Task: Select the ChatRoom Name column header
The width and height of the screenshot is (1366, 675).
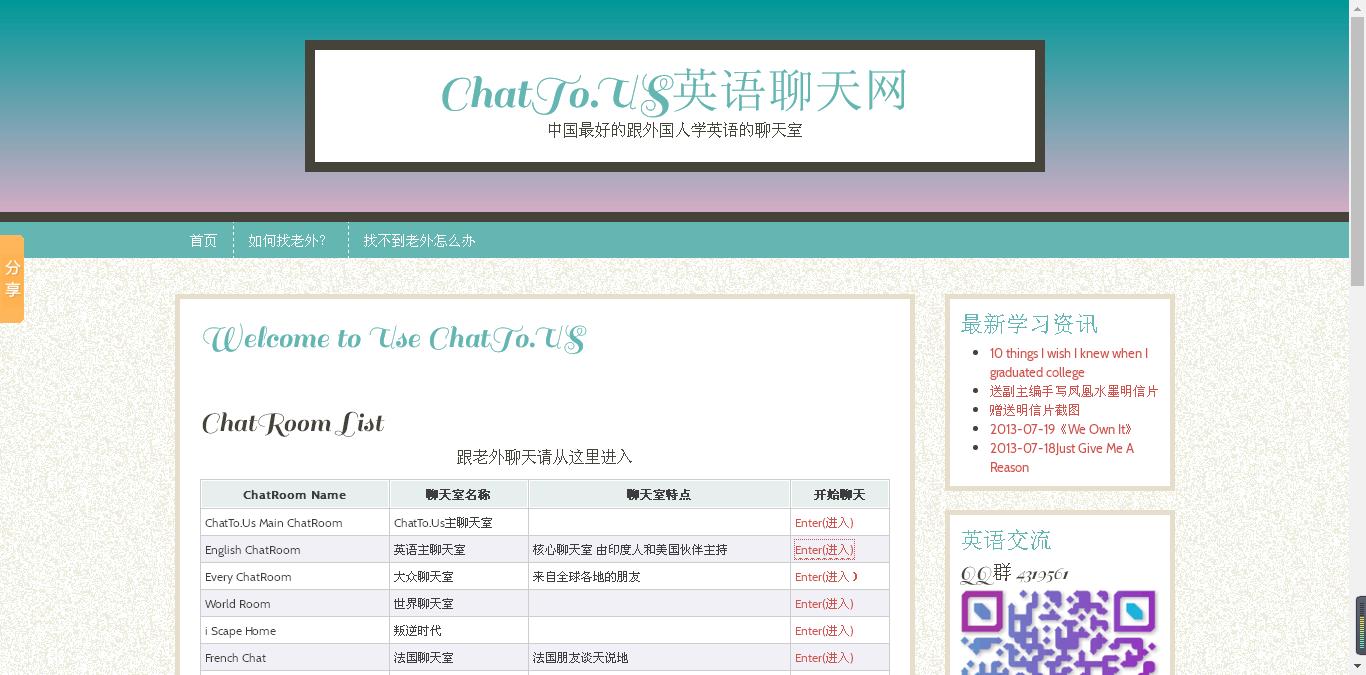Action: (x=295, y=494)
